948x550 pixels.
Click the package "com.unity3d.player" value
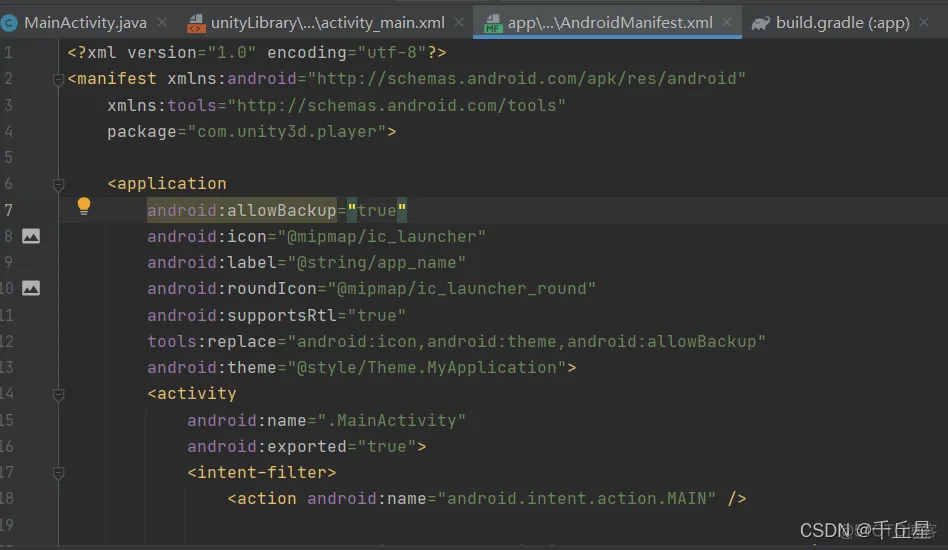(287, 132)
